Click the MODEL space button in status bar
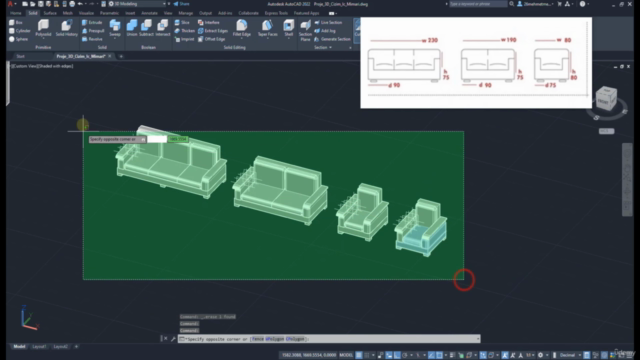Image resolution: width=640 pixels, height=360 pixels. (x=346, y=355)
